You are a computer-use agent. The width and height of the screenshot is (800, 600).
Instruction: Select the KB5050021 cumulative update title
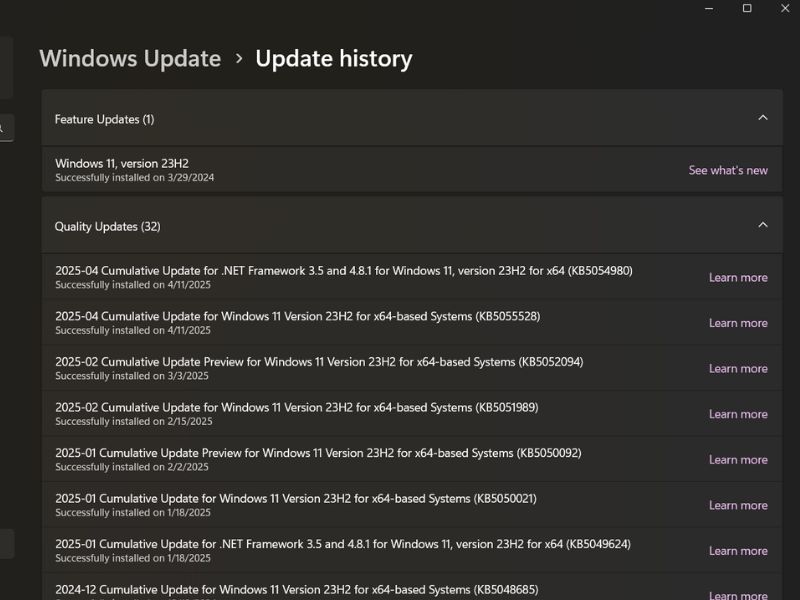click(296, 498)
